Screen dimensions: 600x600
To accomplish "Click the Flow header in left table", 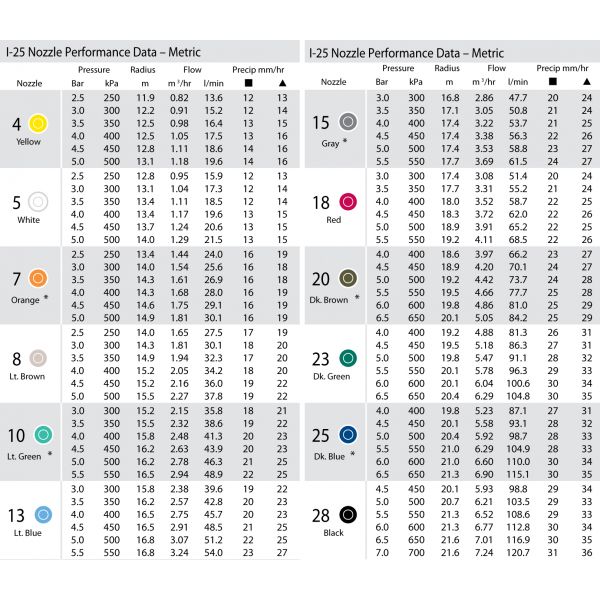I will (x=192, y=70).
